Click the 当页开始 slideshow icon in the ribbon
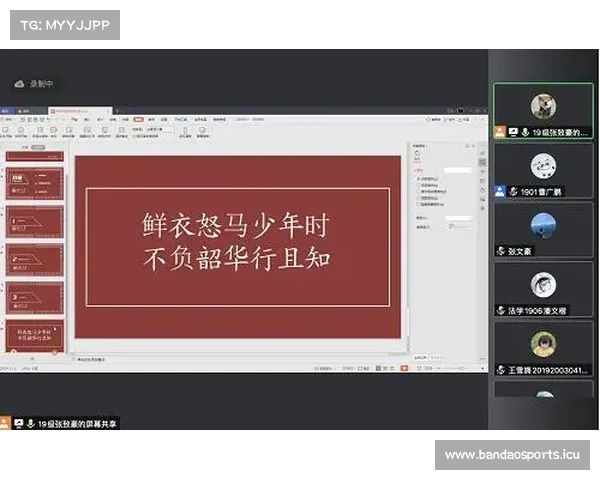Viewport: 600px width, 480px height. pyautogui.click(x=21, y=130)
